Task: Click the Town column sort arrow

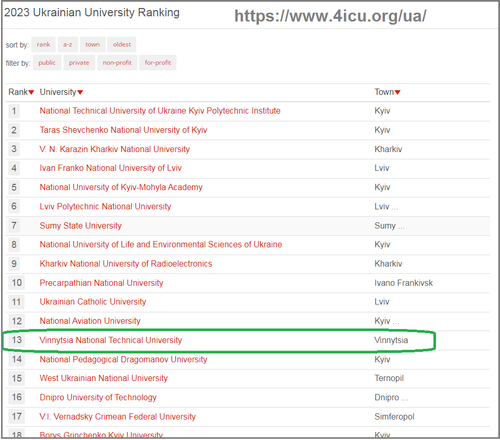Action: coord(397,92)
